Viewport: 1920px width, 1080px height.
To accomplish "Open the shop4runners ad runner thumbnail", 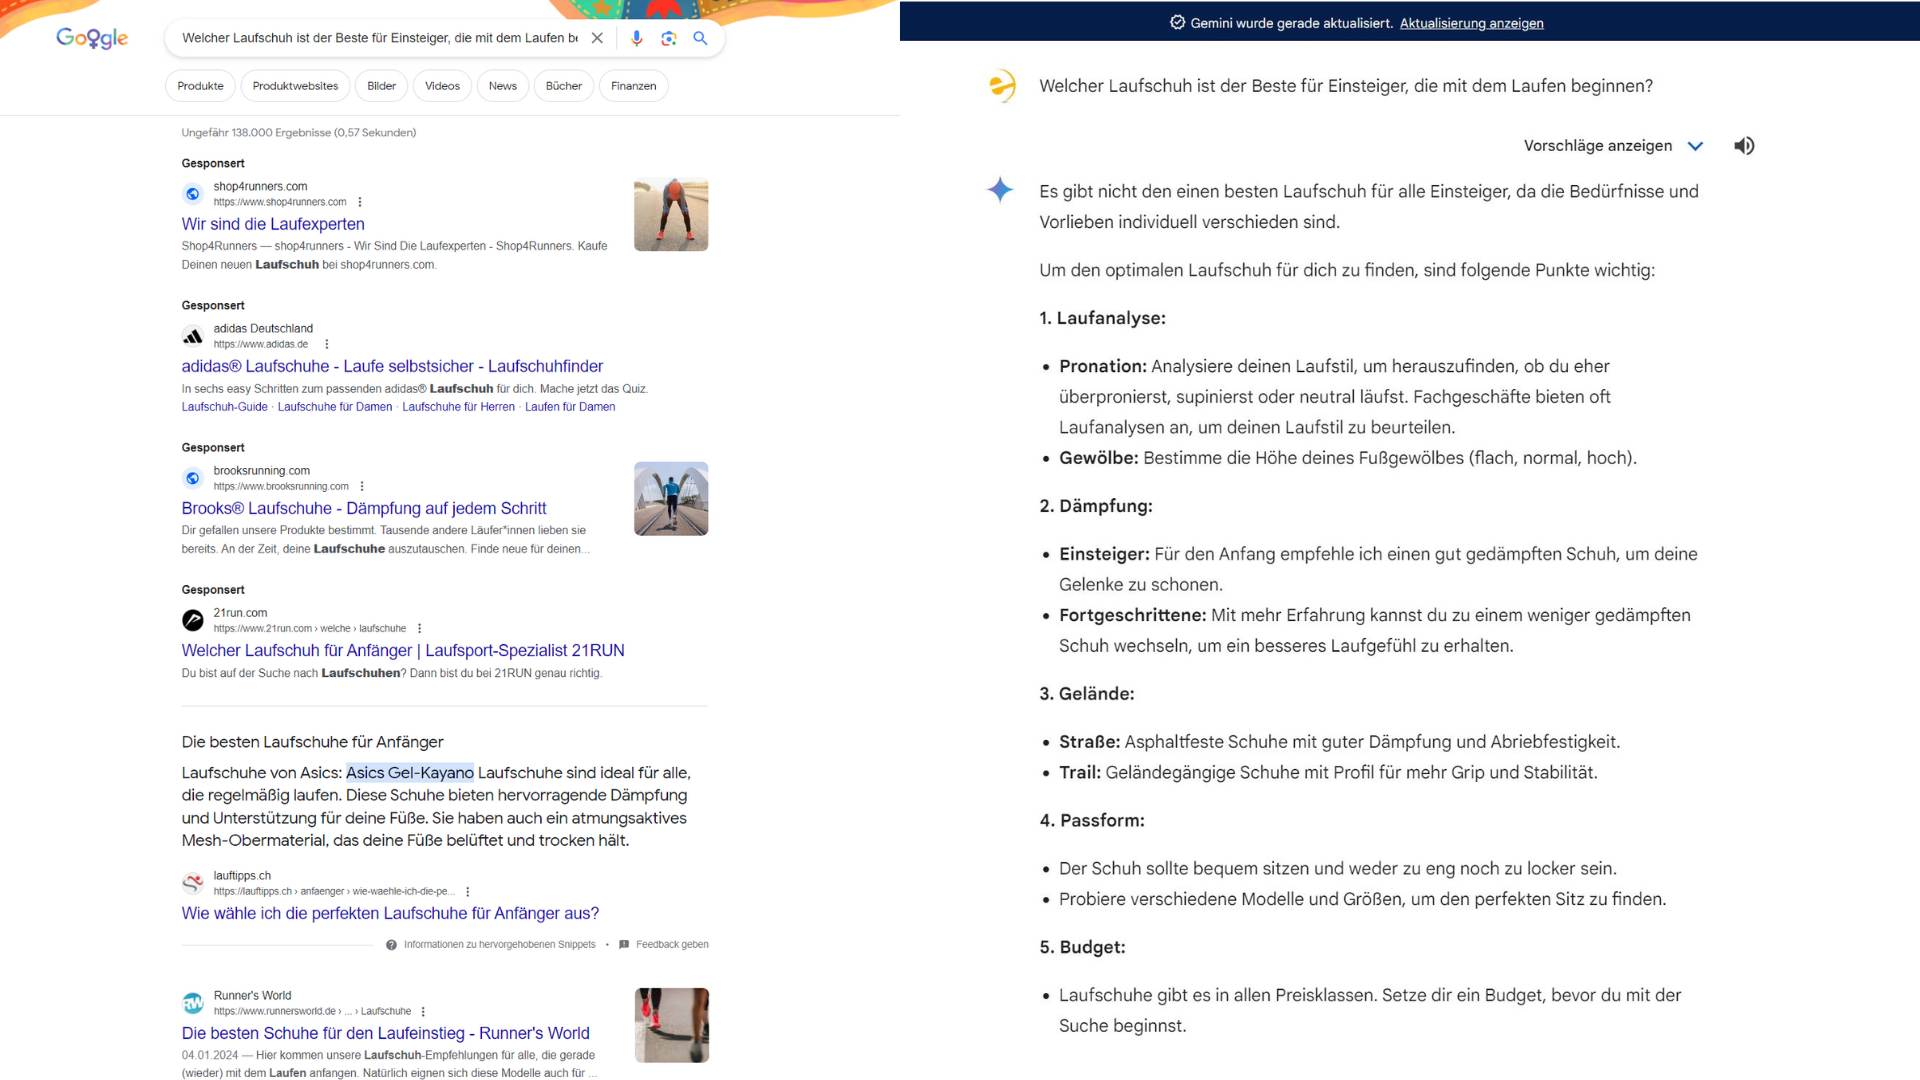I will pyautogui.click(x=671, y=215).
